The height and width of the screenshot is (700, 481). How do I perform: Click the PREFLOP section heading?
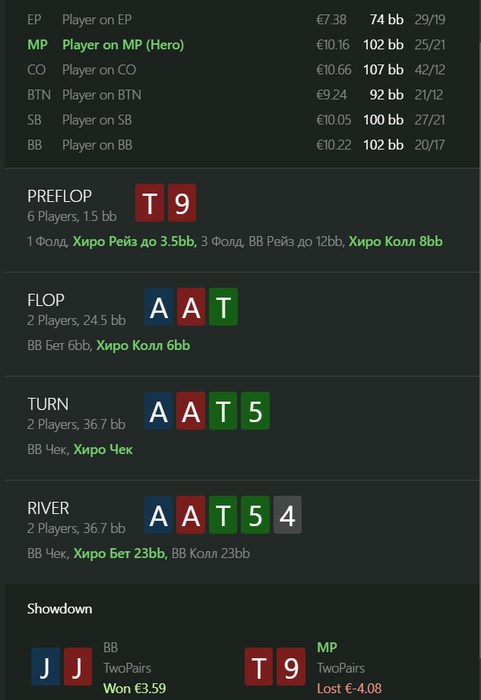[x=59, y=196]
